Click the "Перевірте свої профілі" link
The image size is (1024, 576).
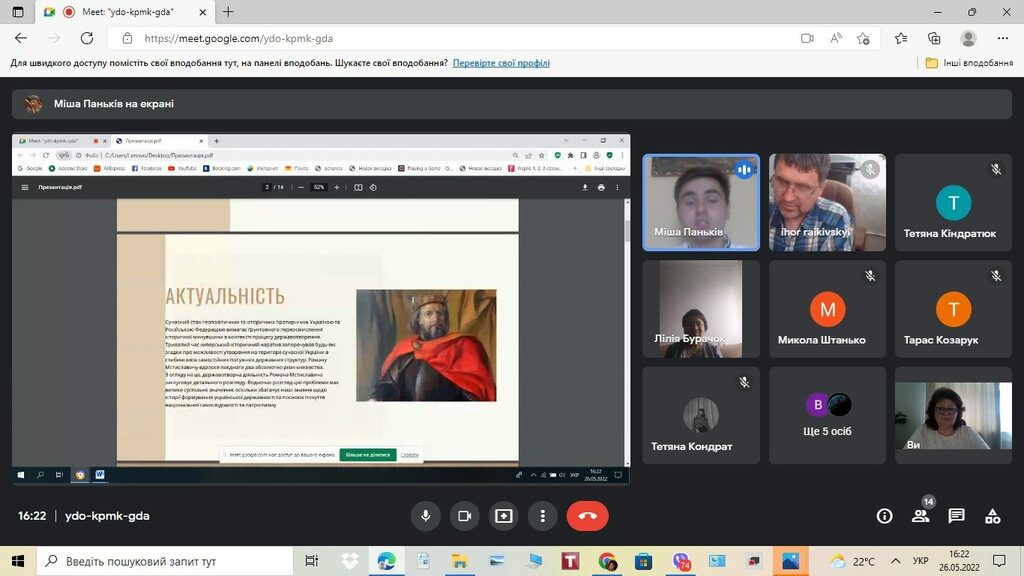point(501,63)
